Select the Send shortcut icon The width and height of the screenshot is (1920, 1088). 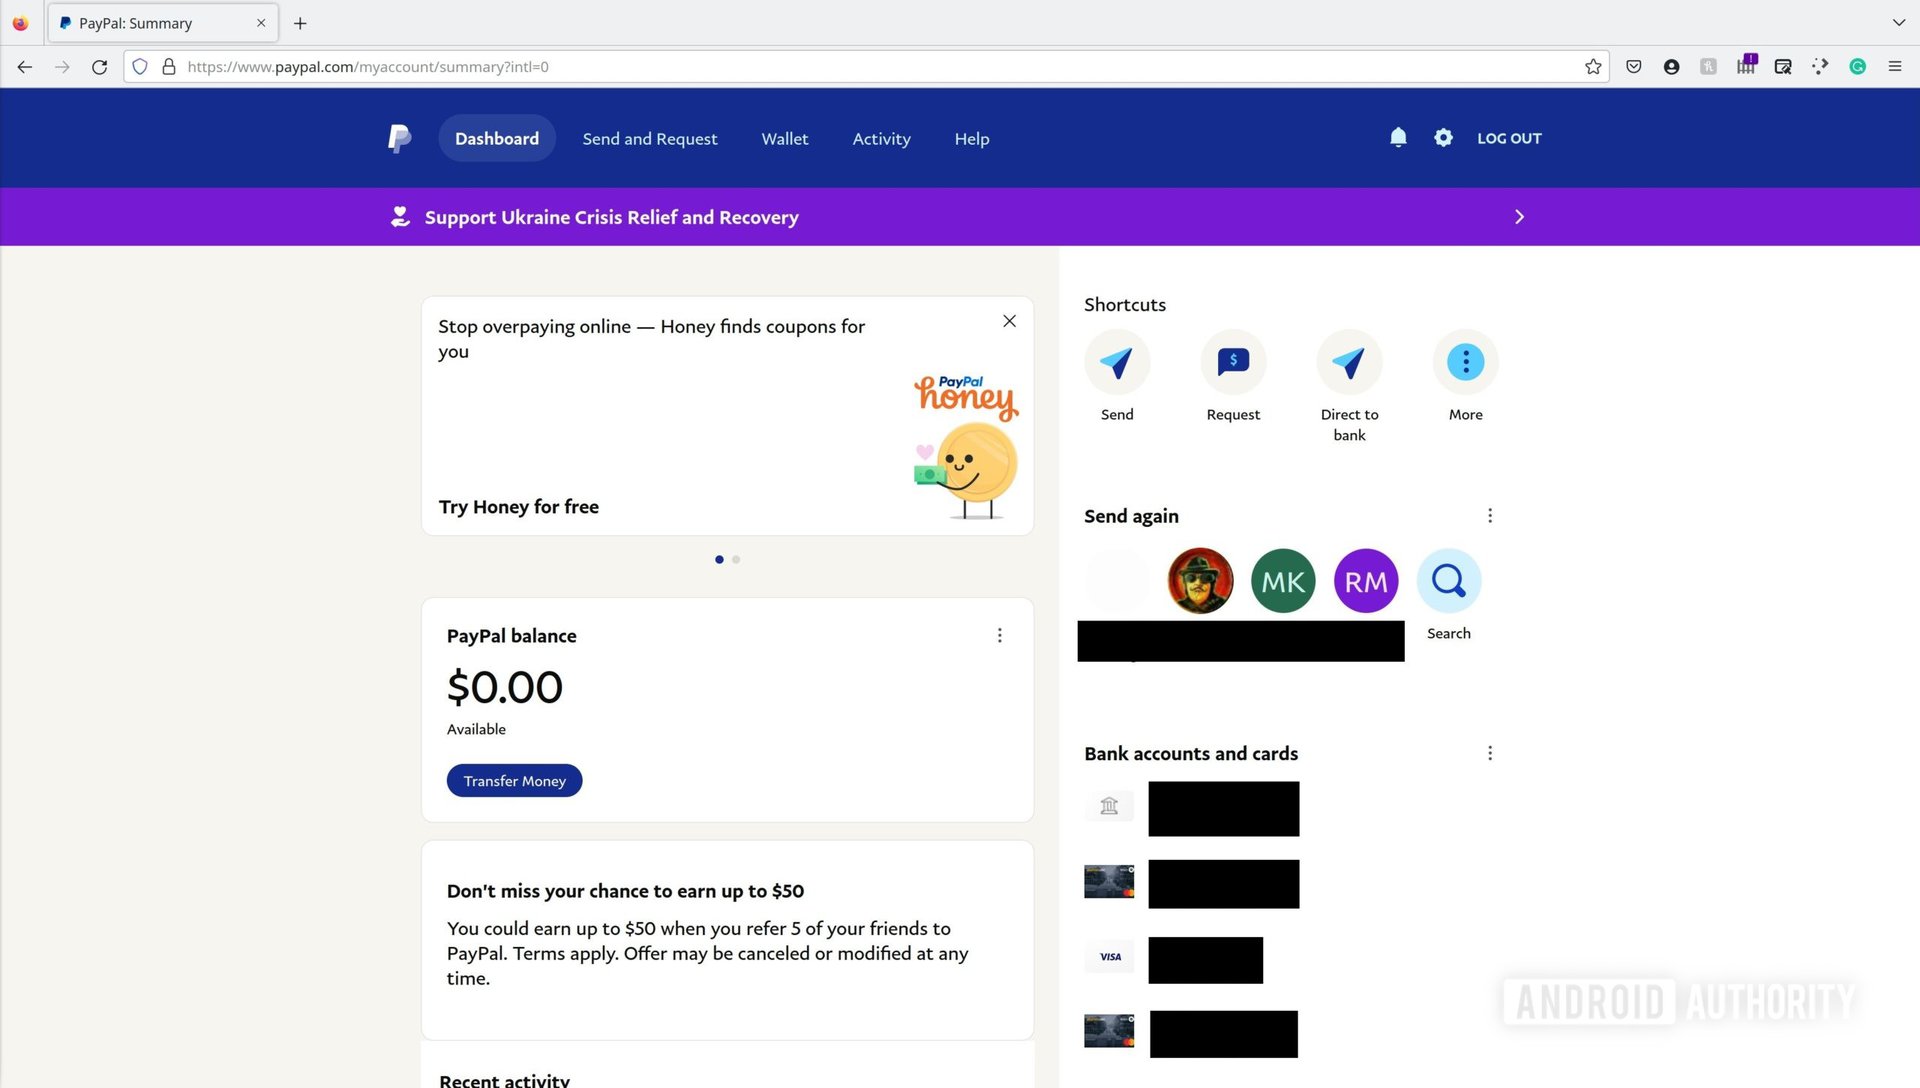pos(1117,361)
